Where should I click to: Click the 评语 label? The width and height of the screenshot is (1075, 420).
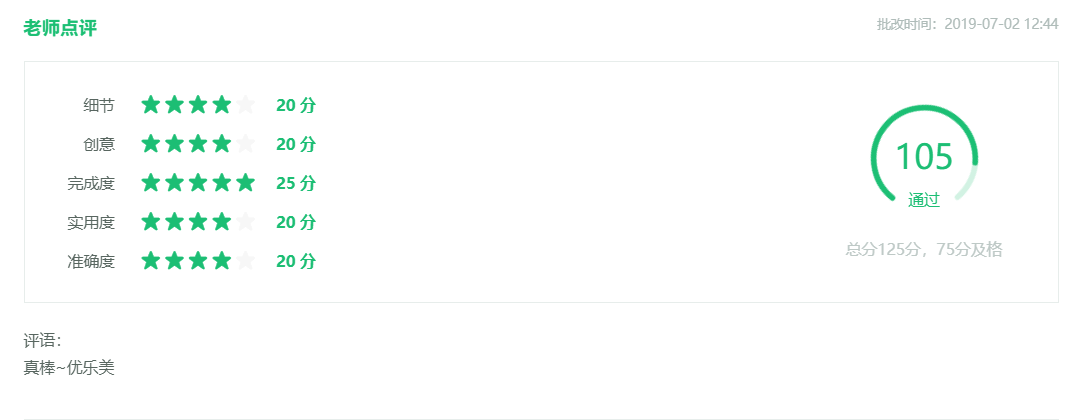click(43, 341)
